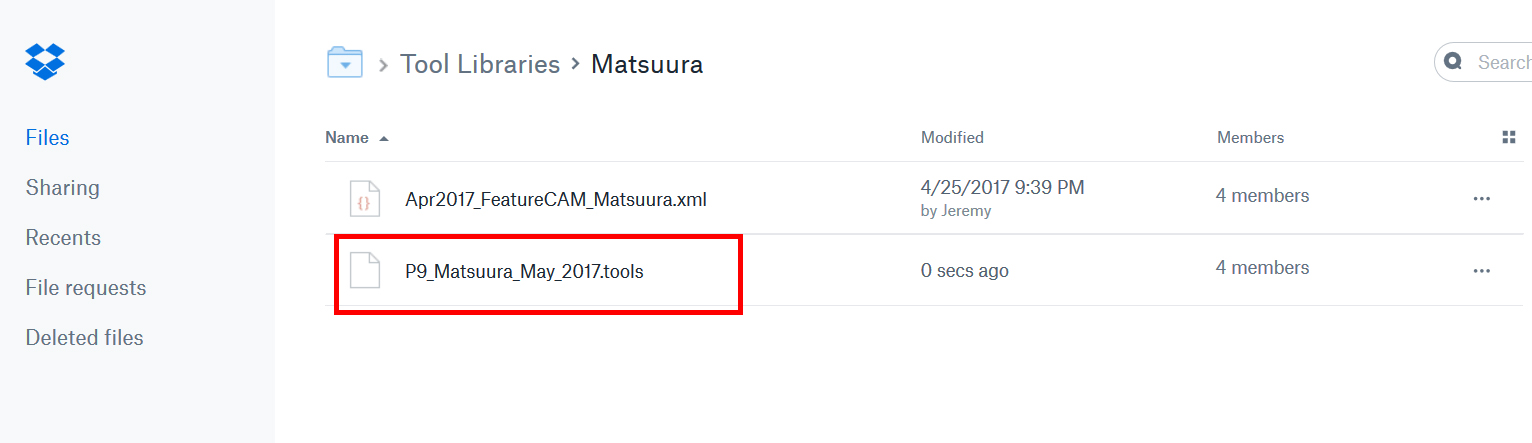Switch to grid view layout
The width and height of the screenshot is (1532, 443).
pyautogui.click(x=1509, y=138)
